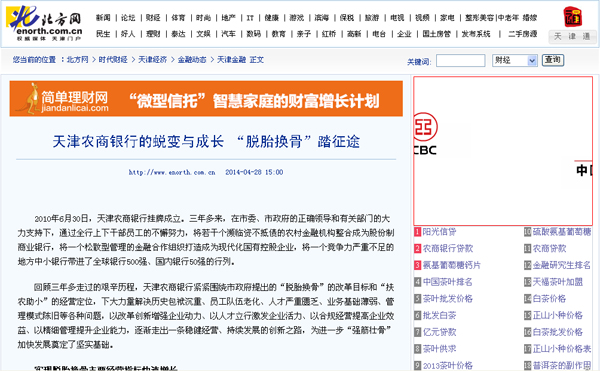
Task: Click the 农商贷款 sidebar link
Action: click(549, 249)
